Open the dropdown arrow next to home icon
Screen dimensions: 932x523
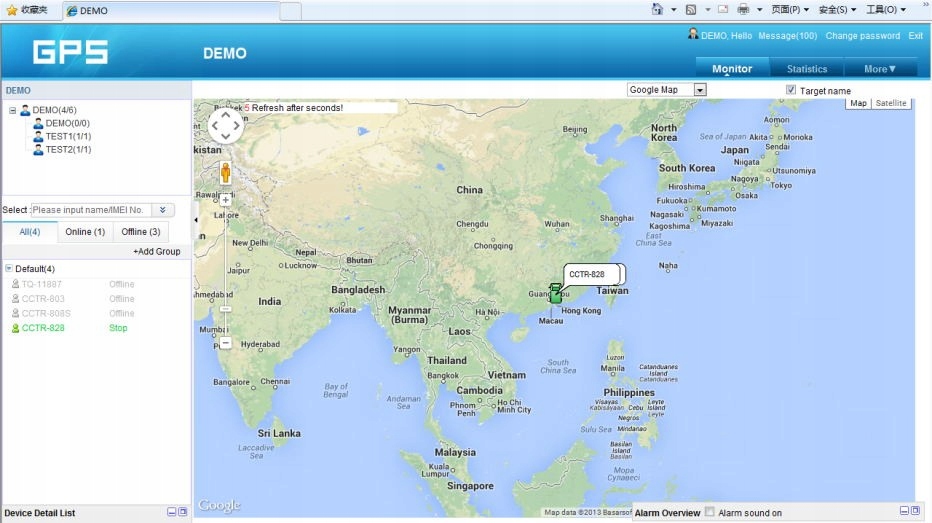pyautogui.click(x=673, y=10)
